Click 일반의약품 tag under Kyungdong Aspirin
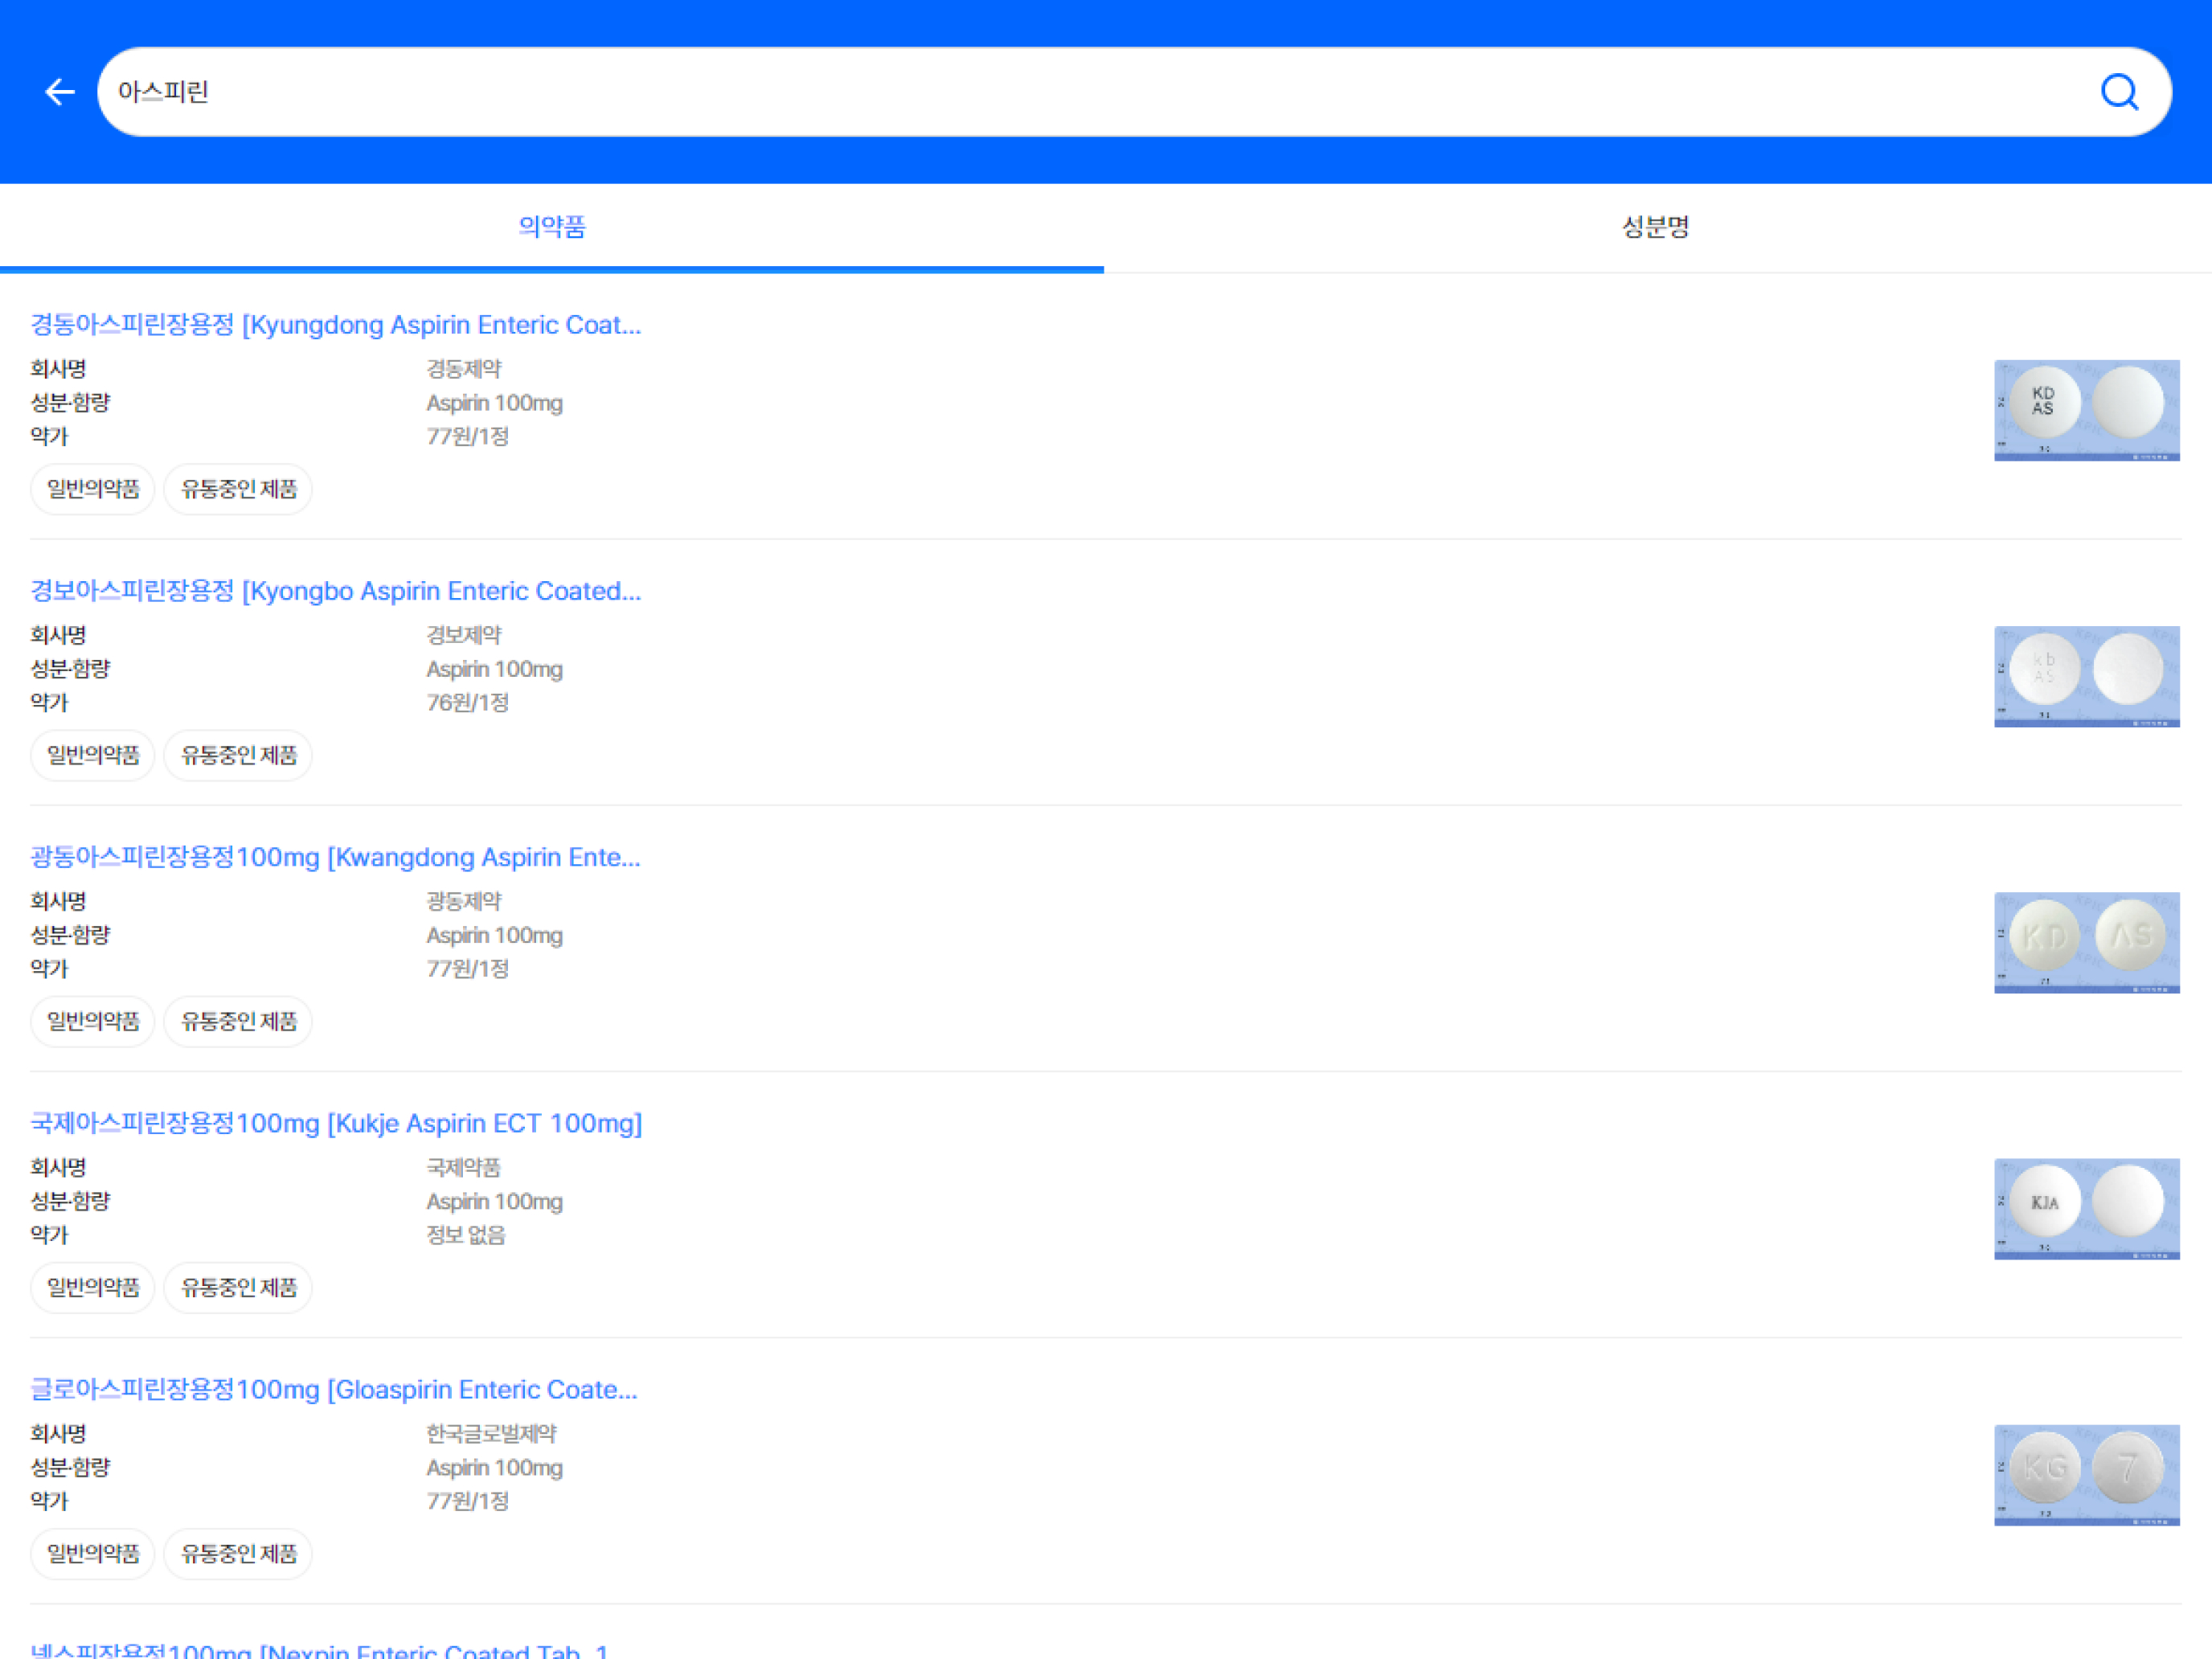This screenshot has width=2212, height=1659. point(93,489)
